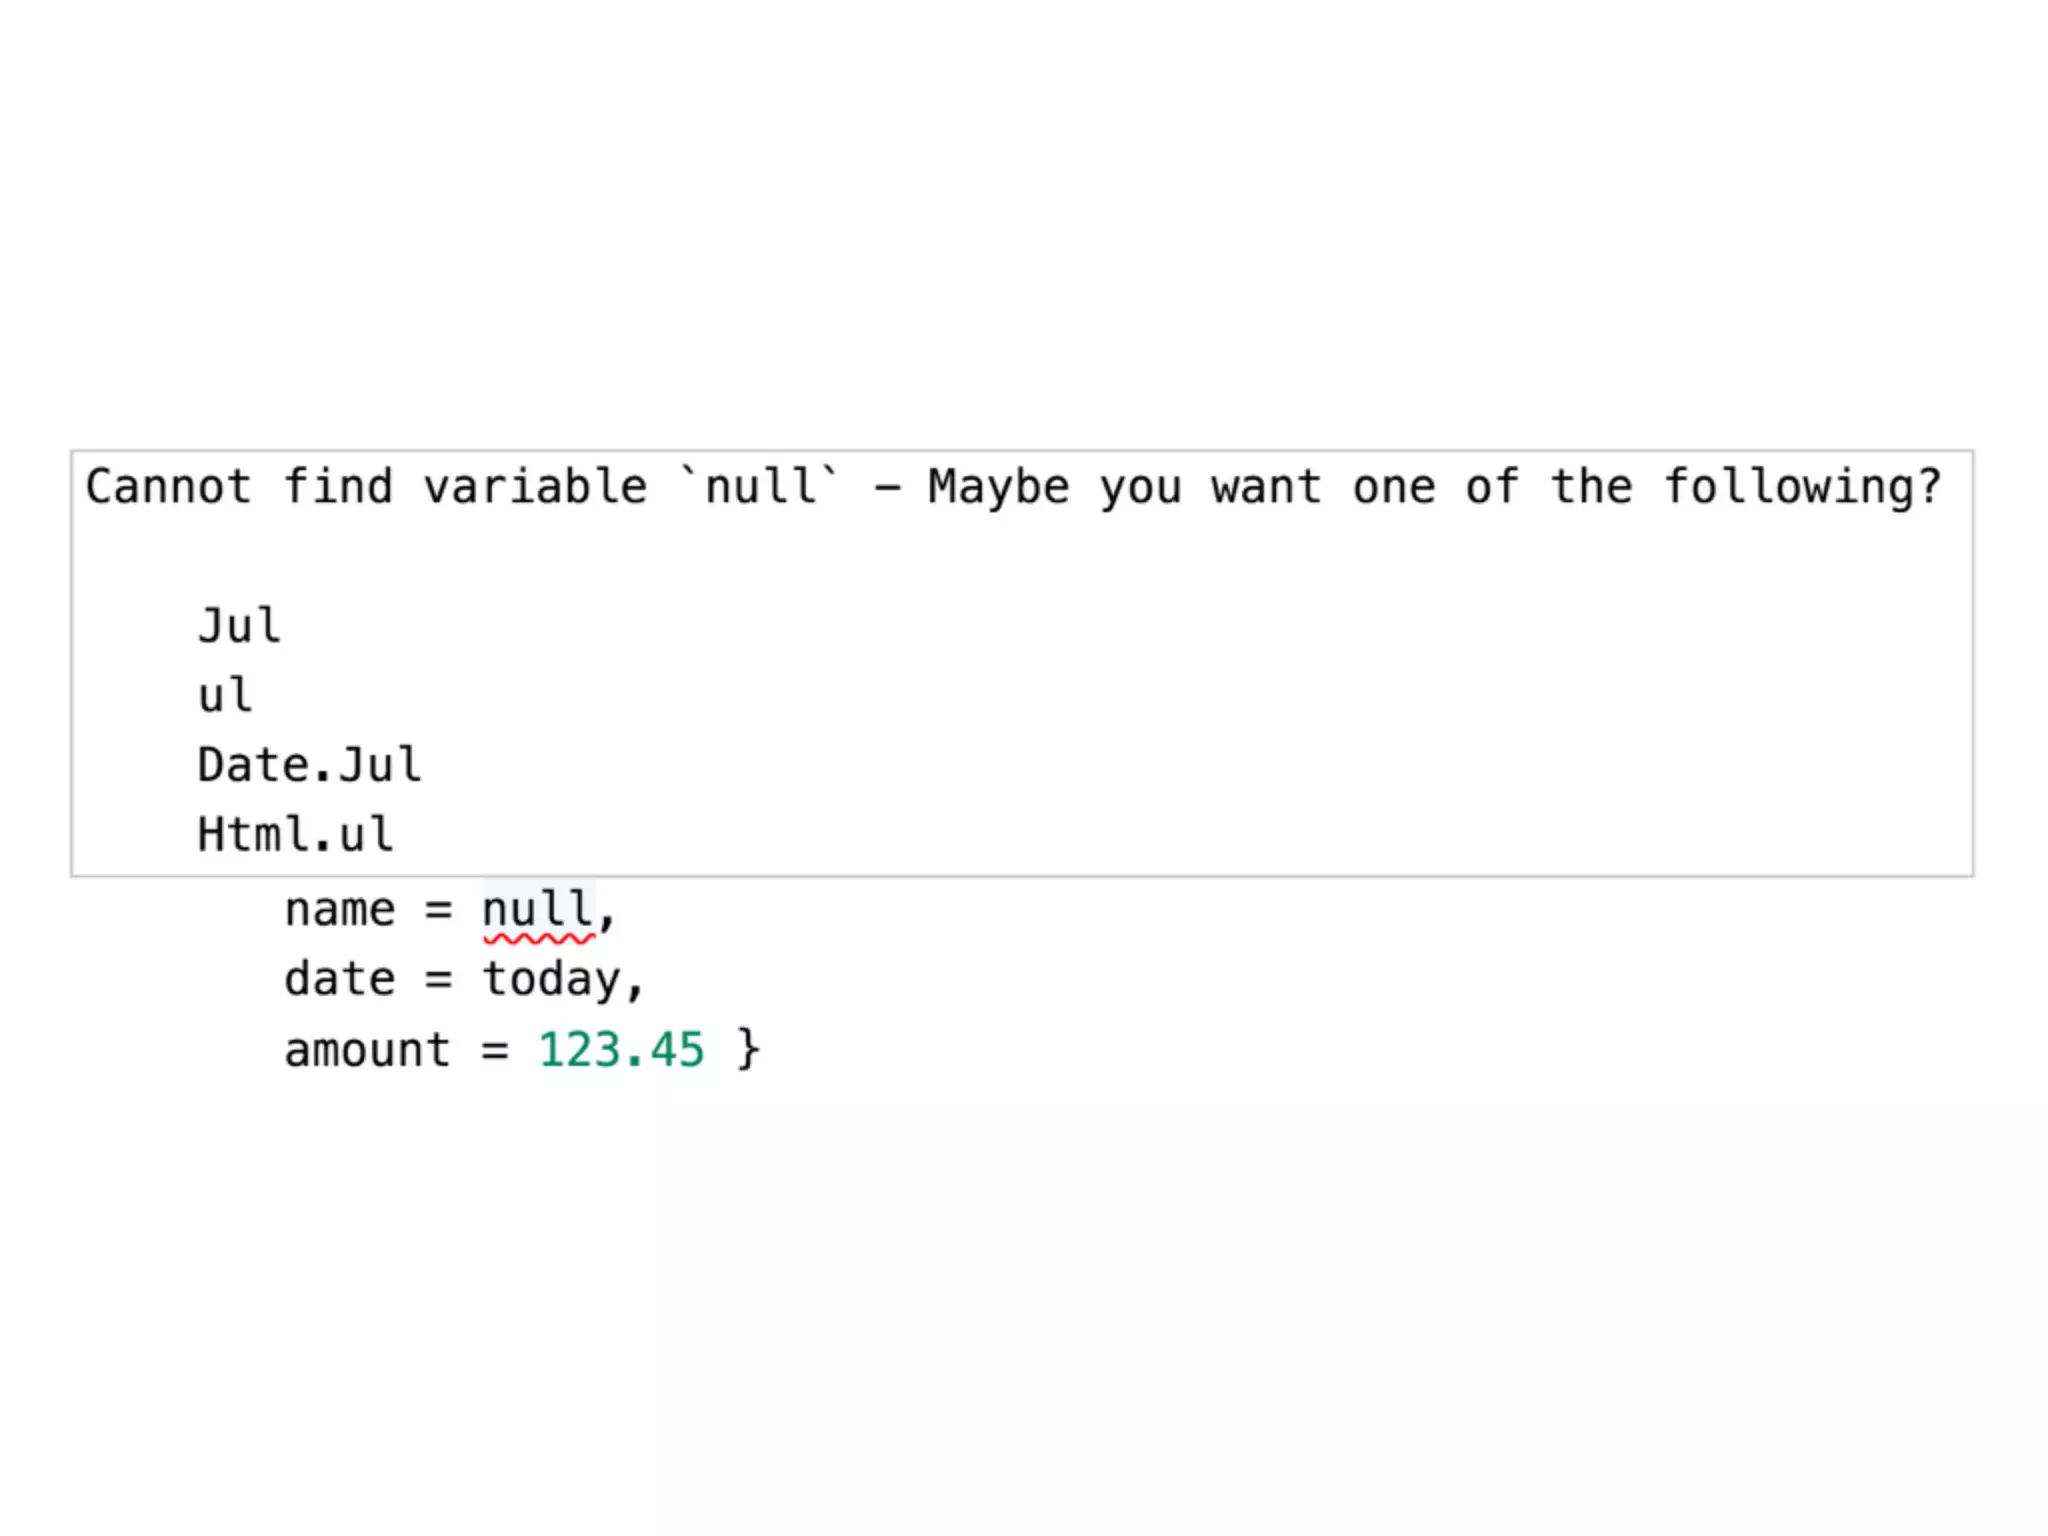2048x1536 pixels.
Task: Select the Jul suggestion in tooltip
Action: (239, 626)
